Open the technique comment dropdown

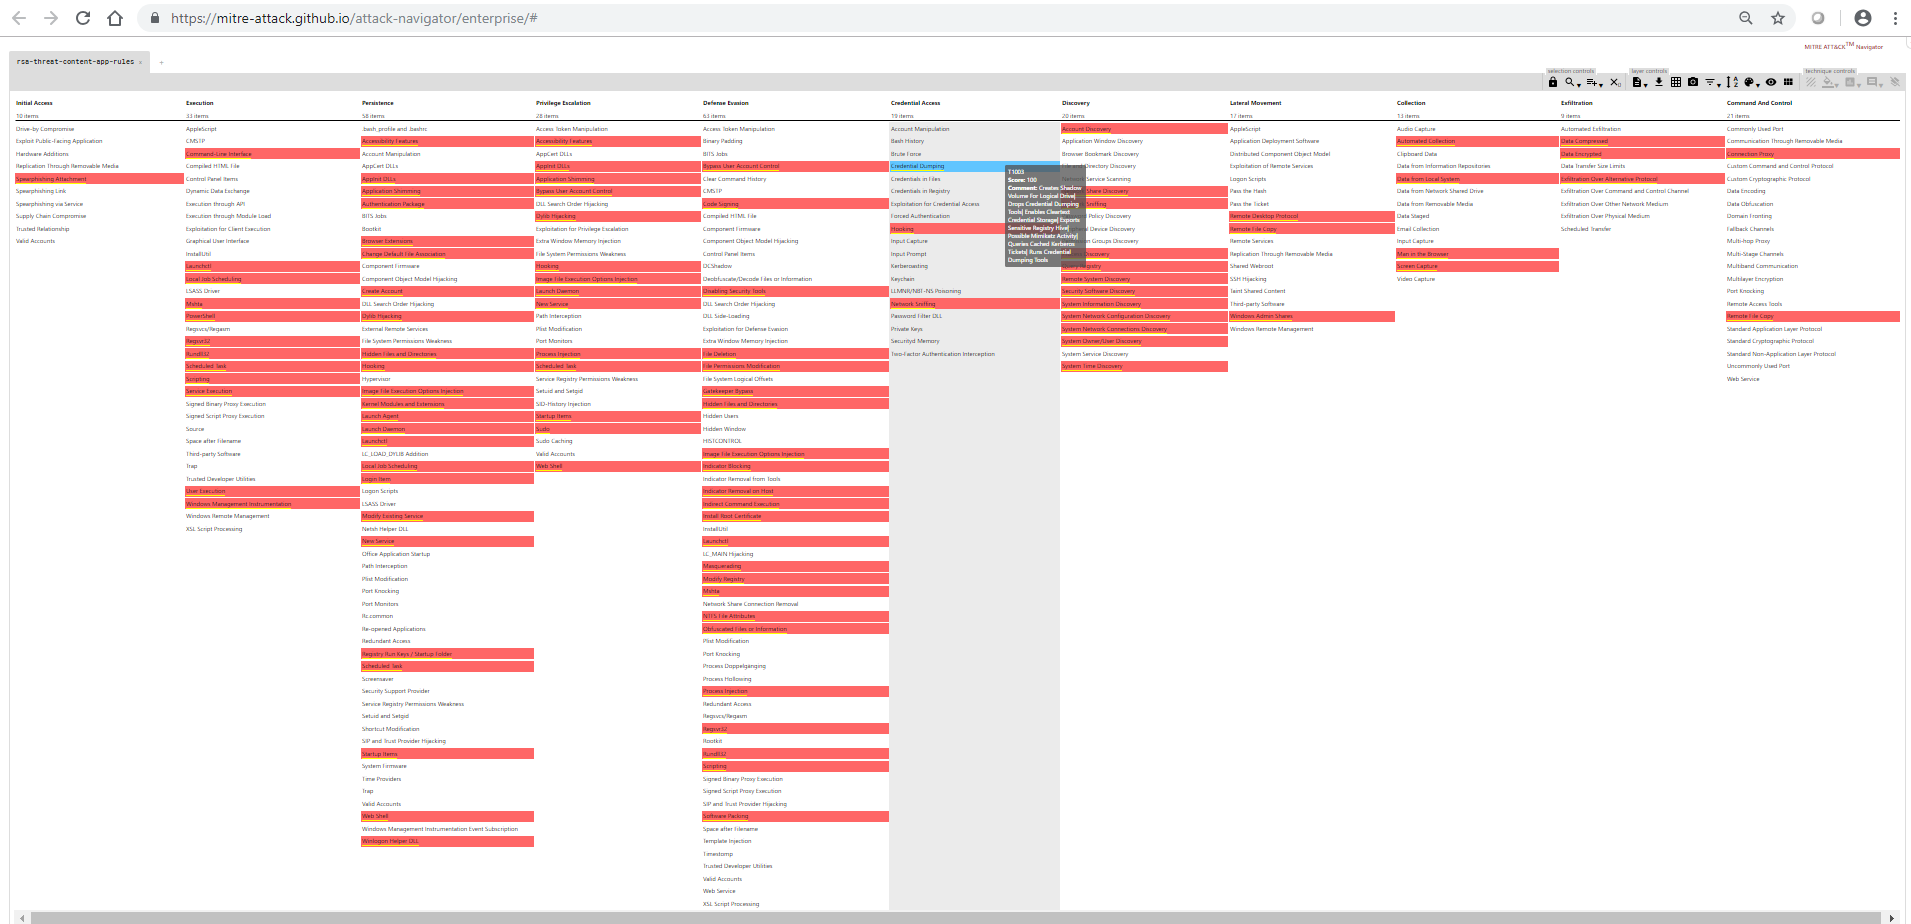click(1875, 82)
